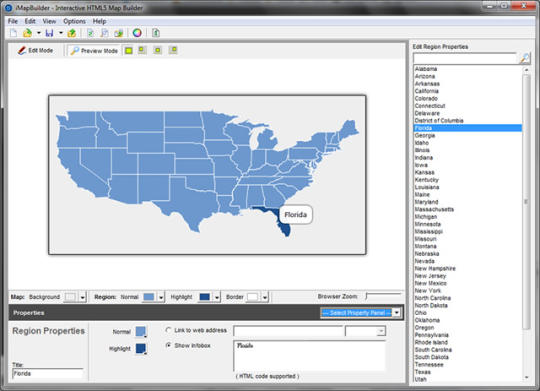
Task: Switch to Edit Mode with pencil icon
Action: 36,51
